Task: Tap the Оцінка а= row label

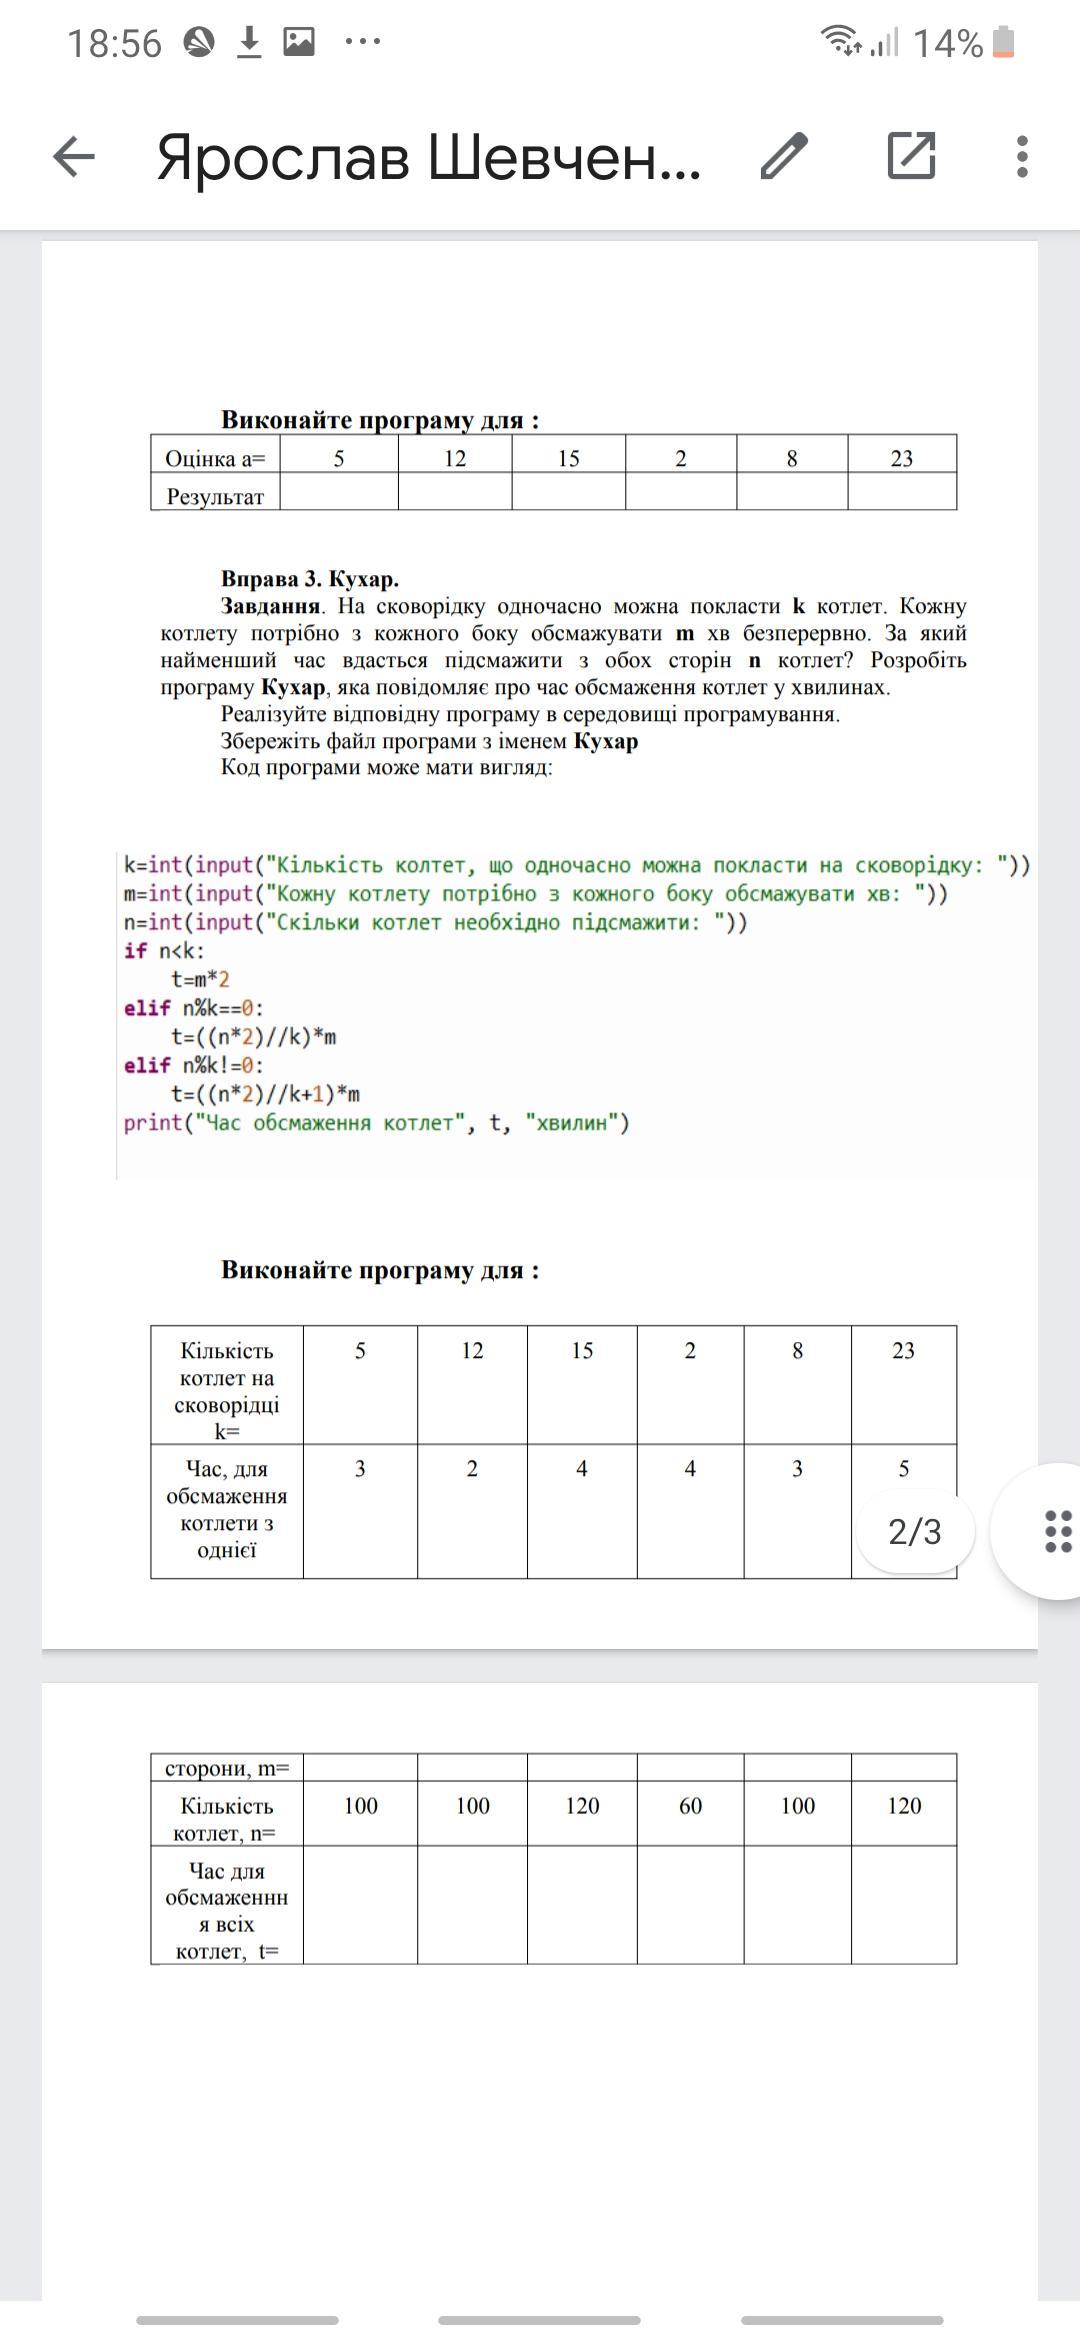Action: pyautogui.click(x=215, y=458)
